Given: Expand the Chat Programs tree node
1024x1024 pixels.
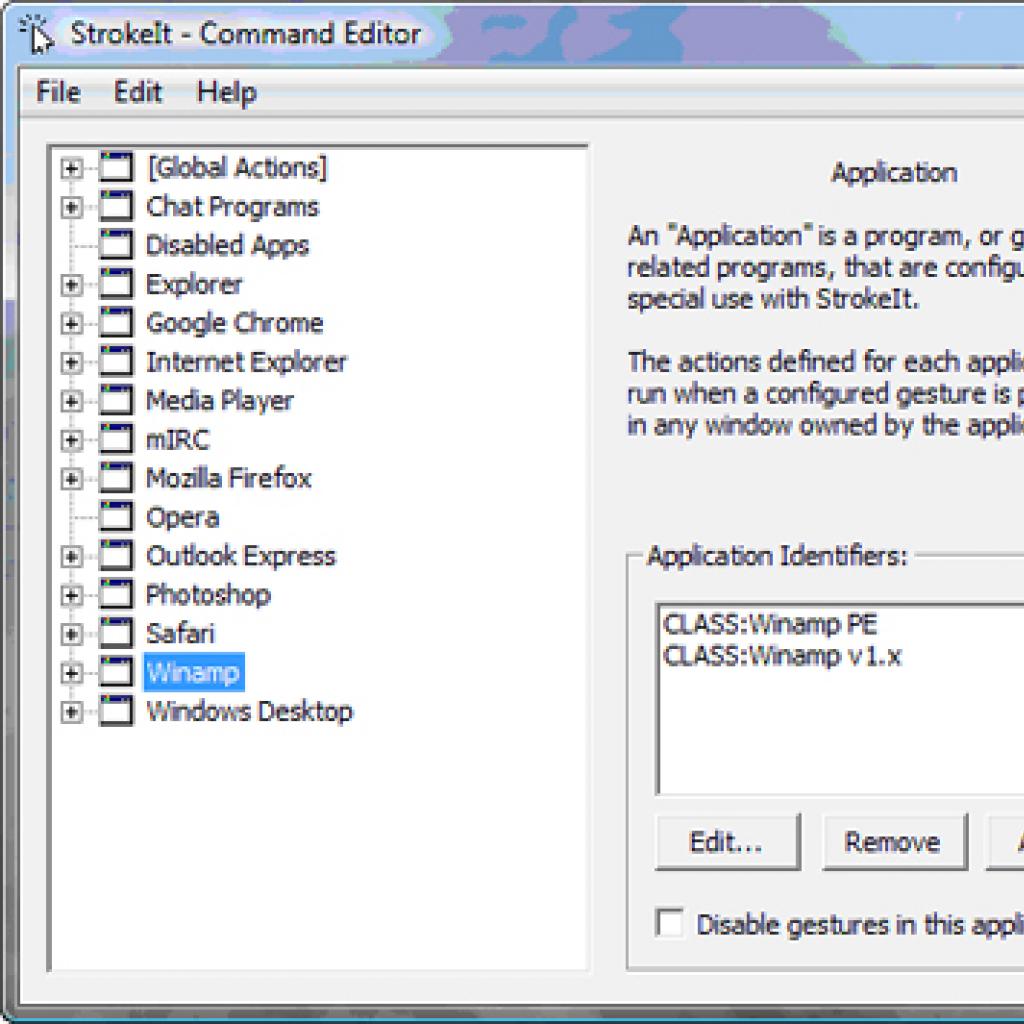Looking at the screenshot, I should [x=71, y=208].
